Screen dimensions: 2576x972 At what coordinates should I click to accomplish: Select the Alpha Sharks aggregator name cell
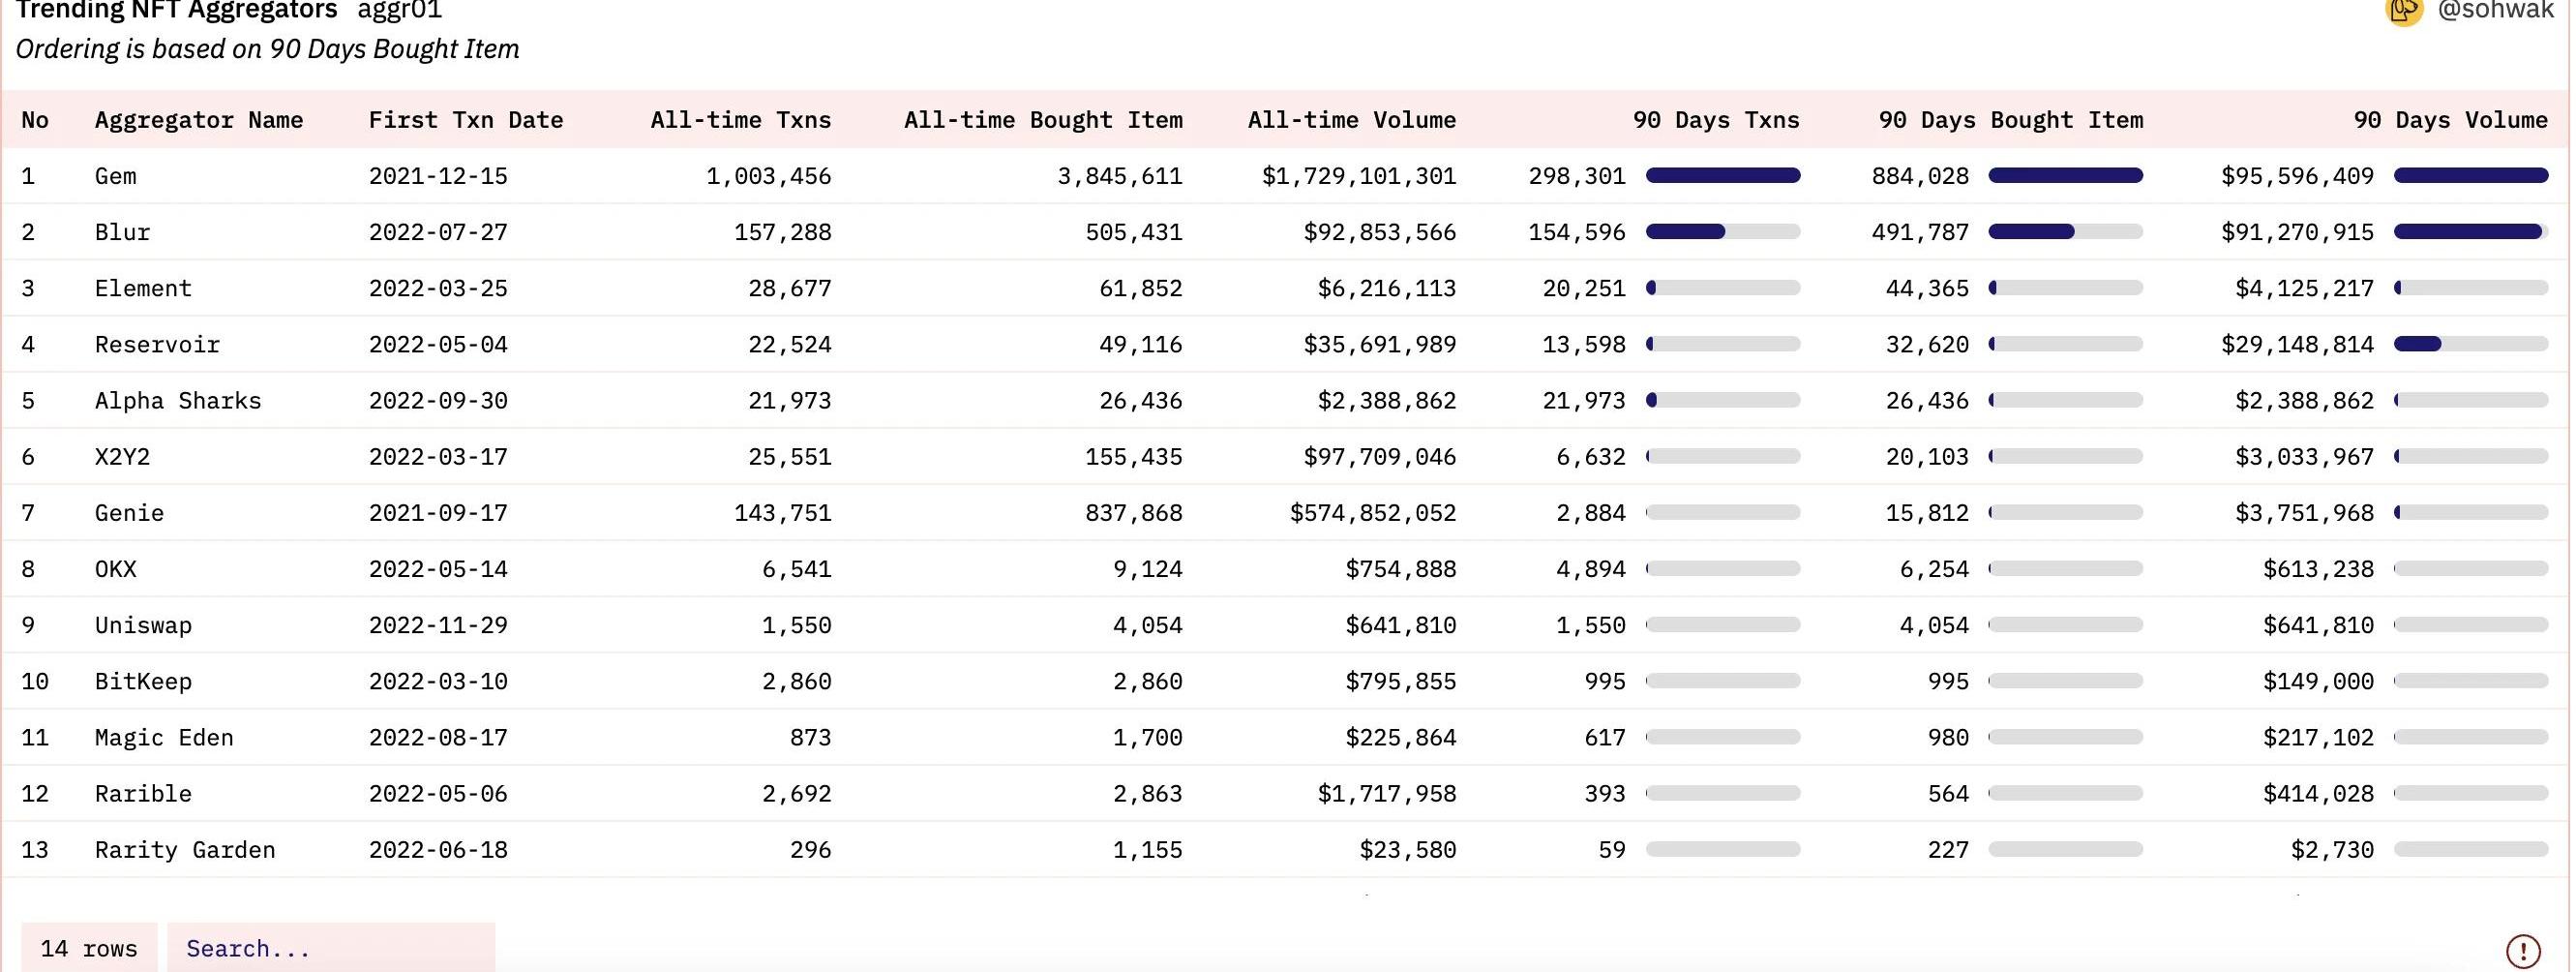tap(178, 401)
